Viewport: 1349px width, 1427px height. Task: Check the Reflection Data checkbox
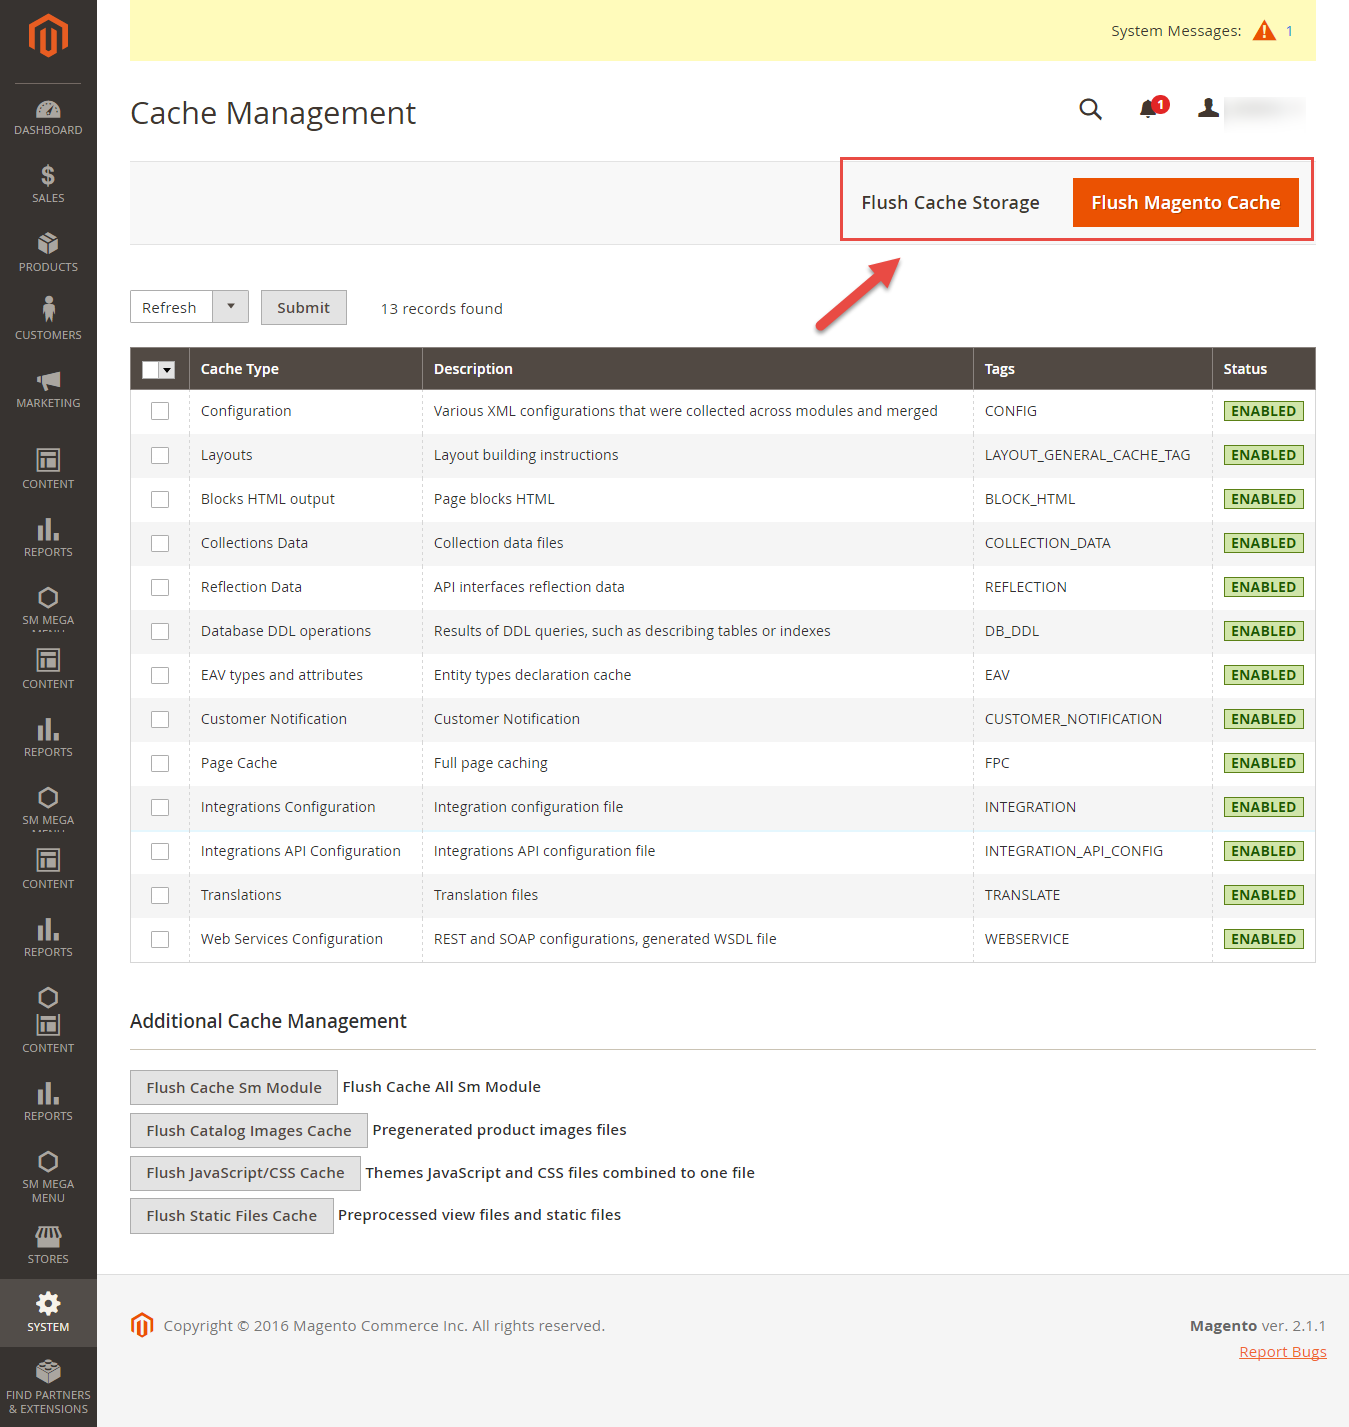pos(160,587)
